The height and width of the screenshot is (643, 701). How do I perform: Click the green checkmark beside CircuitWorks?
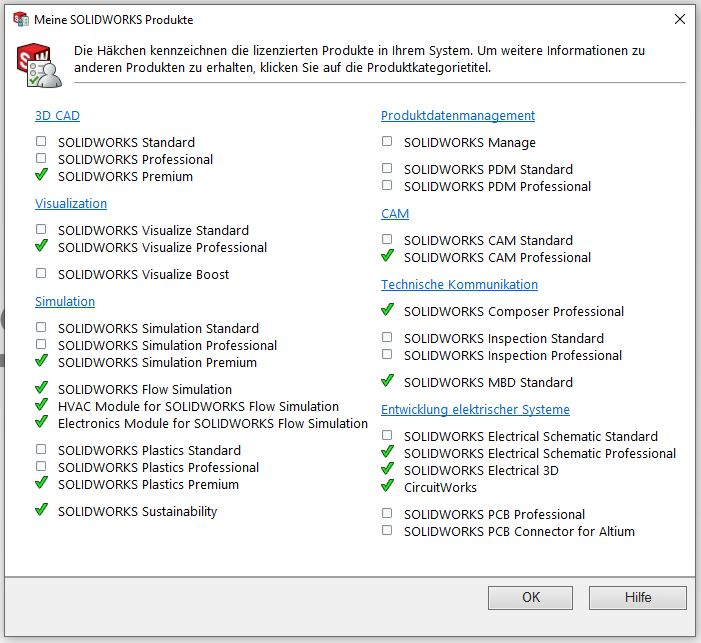coord(387,486)
